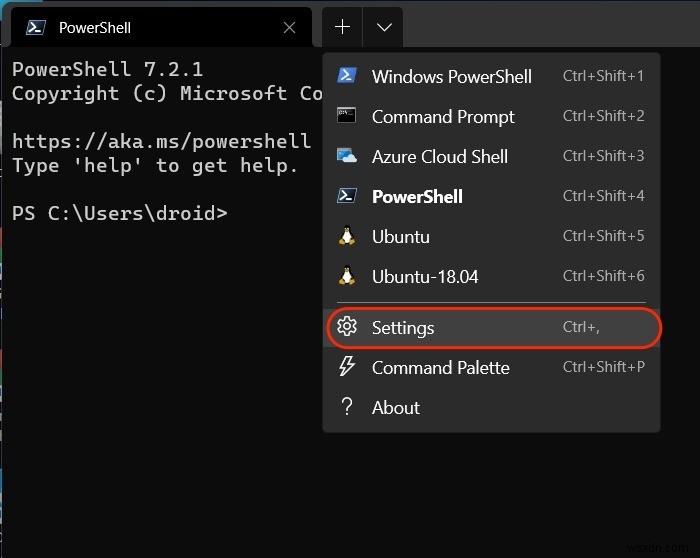This screenshot has height=558, width=700.
Task: Click the PS C:\Users\droid> prompt line
Action: [120, 213]
